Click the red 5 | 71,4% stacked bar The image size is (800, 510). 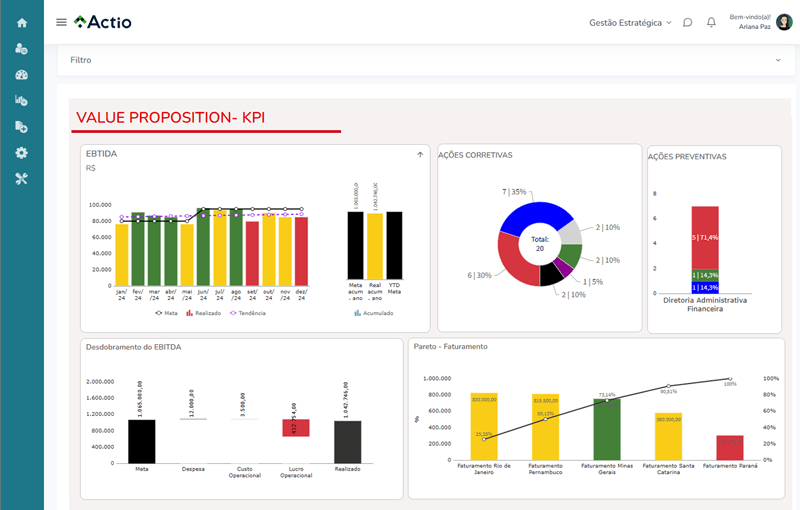pyautogui.click(x=705, y=237)
